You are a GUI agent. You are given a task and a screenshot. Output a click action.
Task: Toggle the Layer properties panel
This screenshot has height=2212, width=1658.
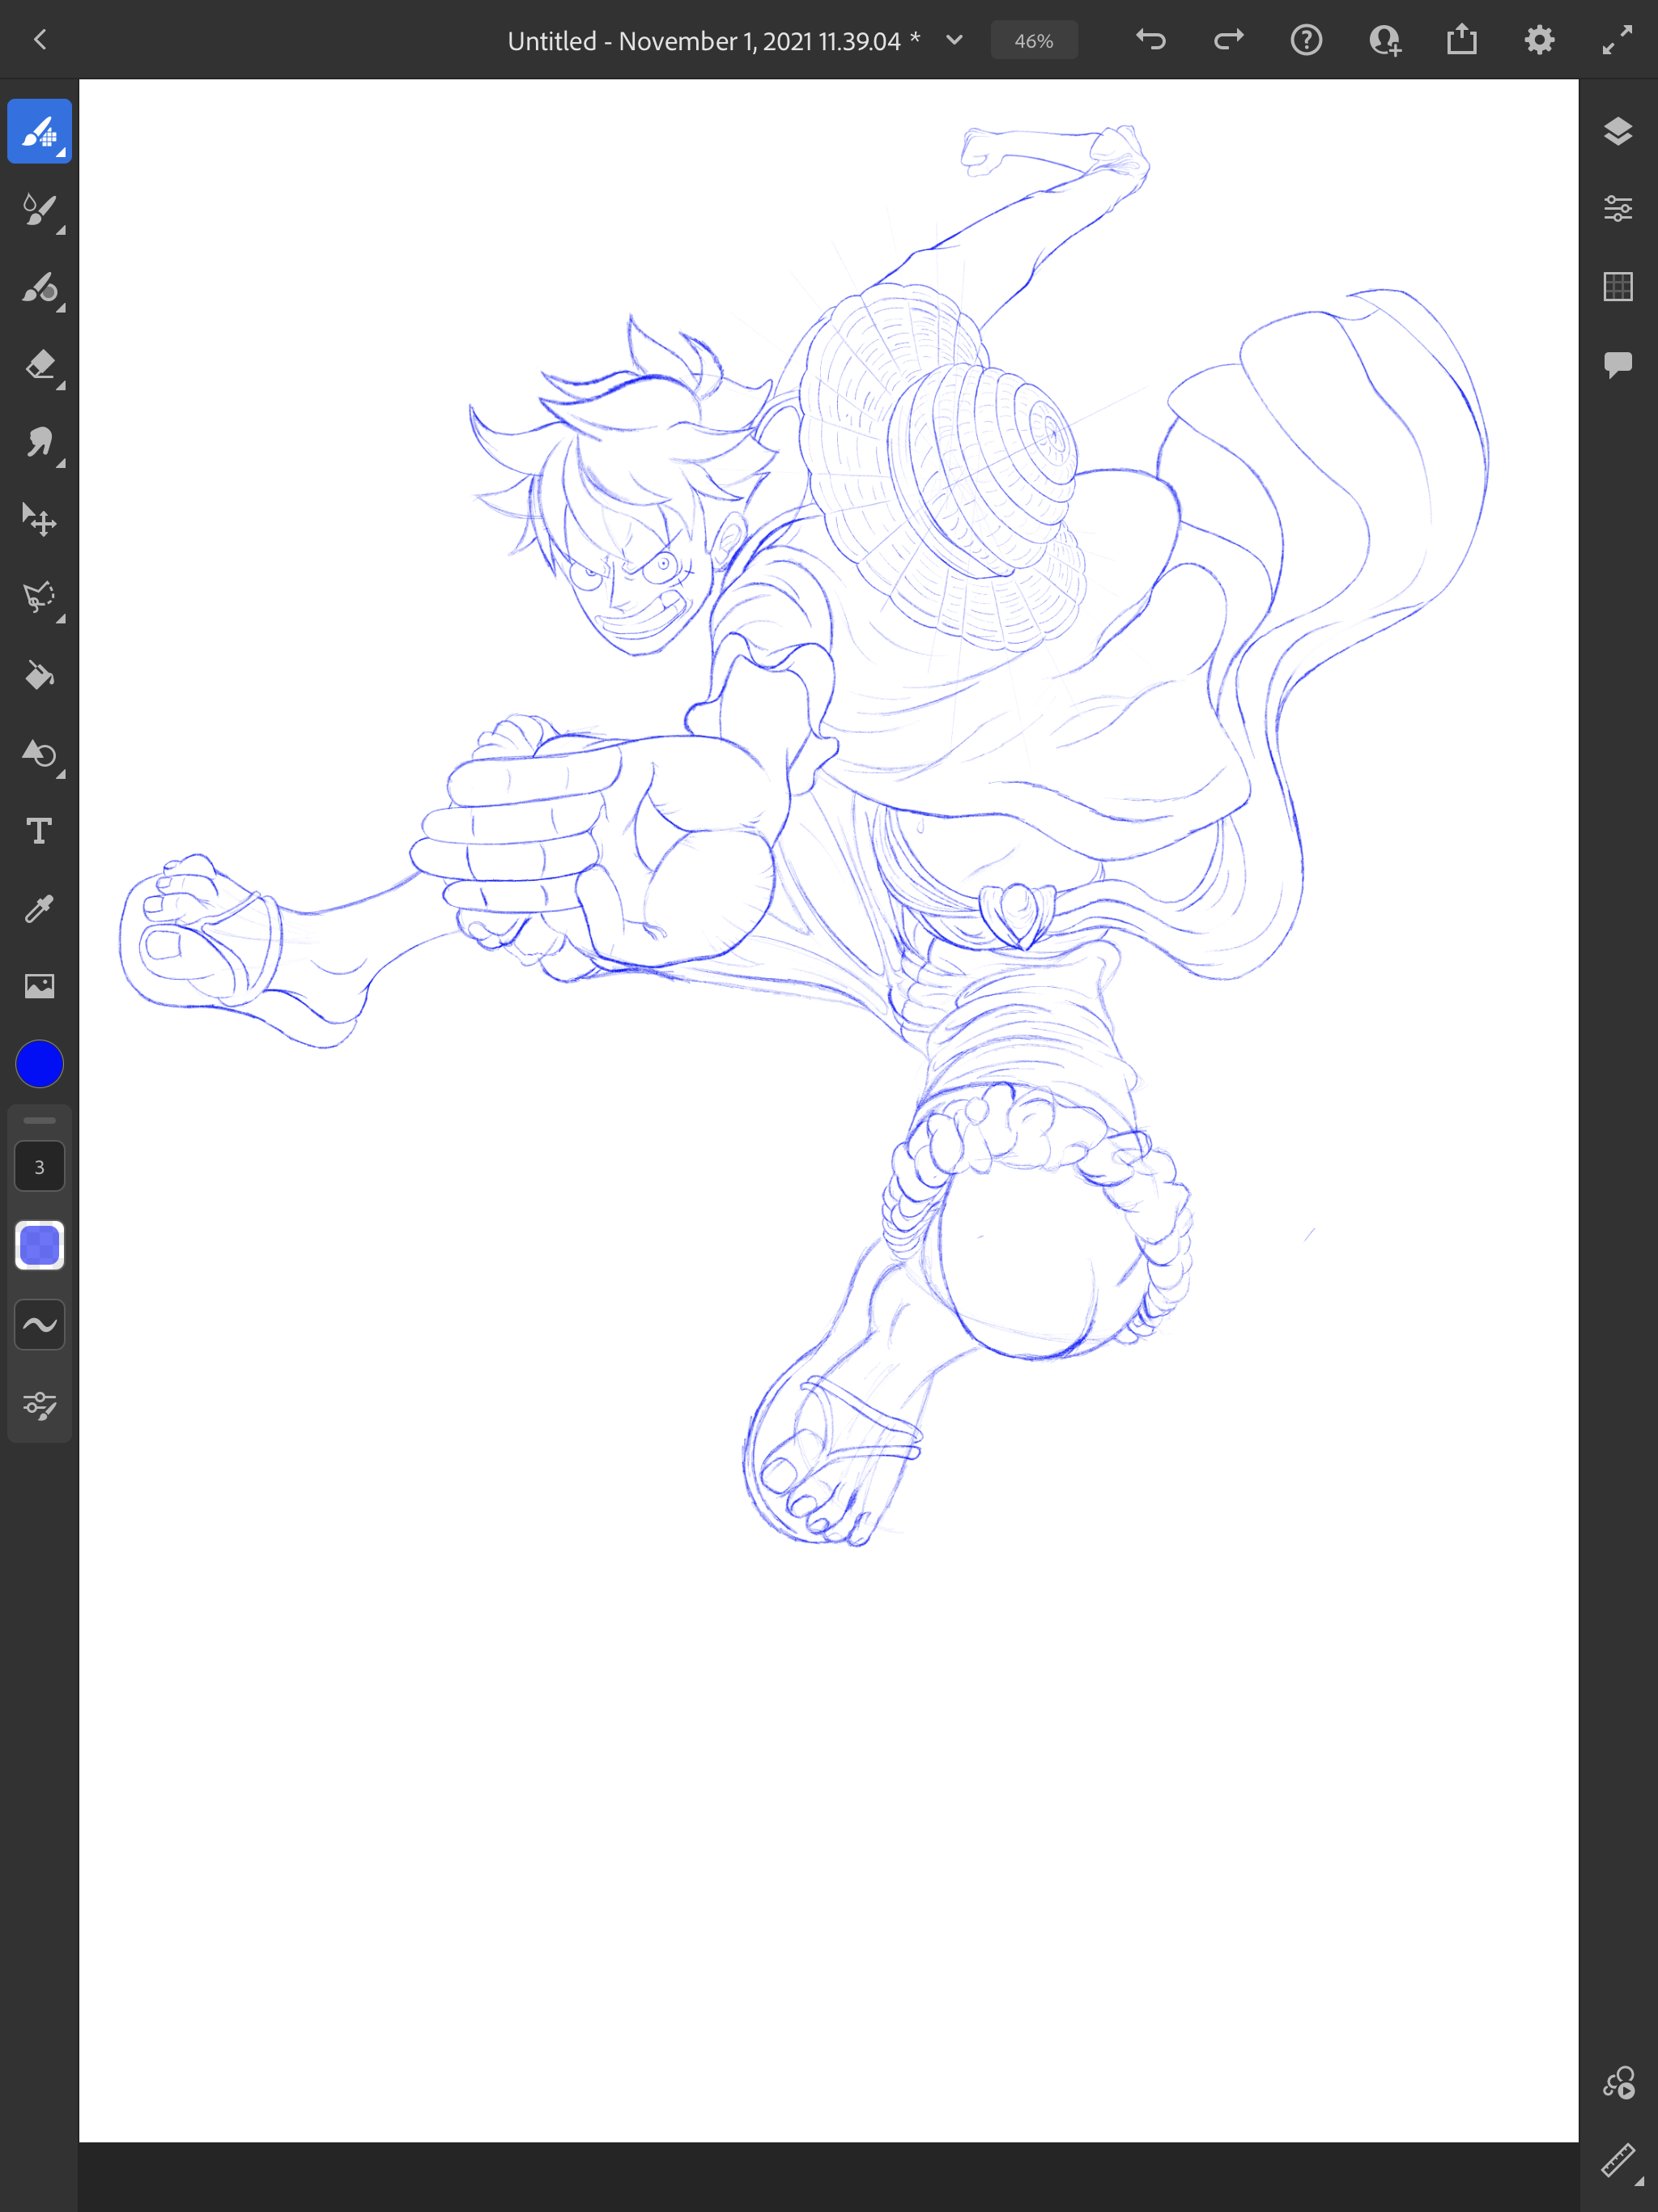1617,209
